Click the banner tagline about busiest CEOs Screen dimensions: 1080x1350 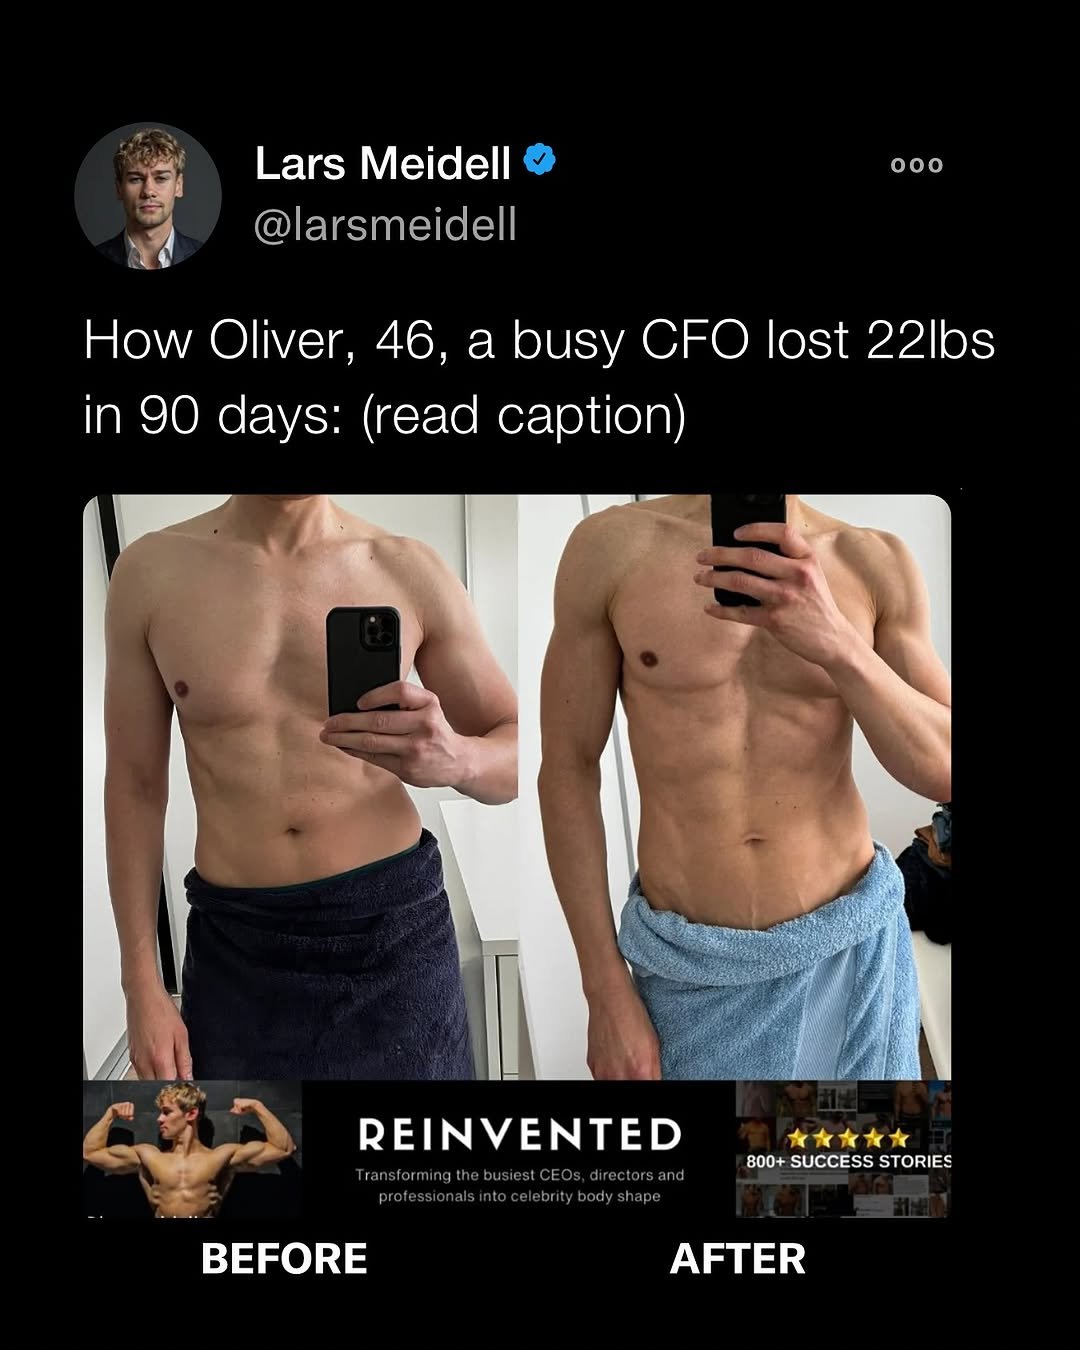click(x=520, y=1186)
